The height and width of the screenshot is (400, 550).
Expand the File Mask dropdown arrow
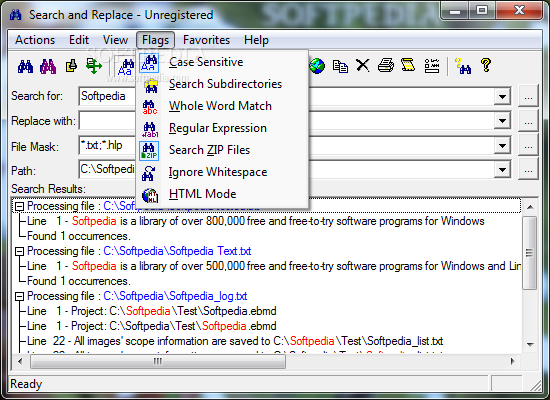(502, 146)
